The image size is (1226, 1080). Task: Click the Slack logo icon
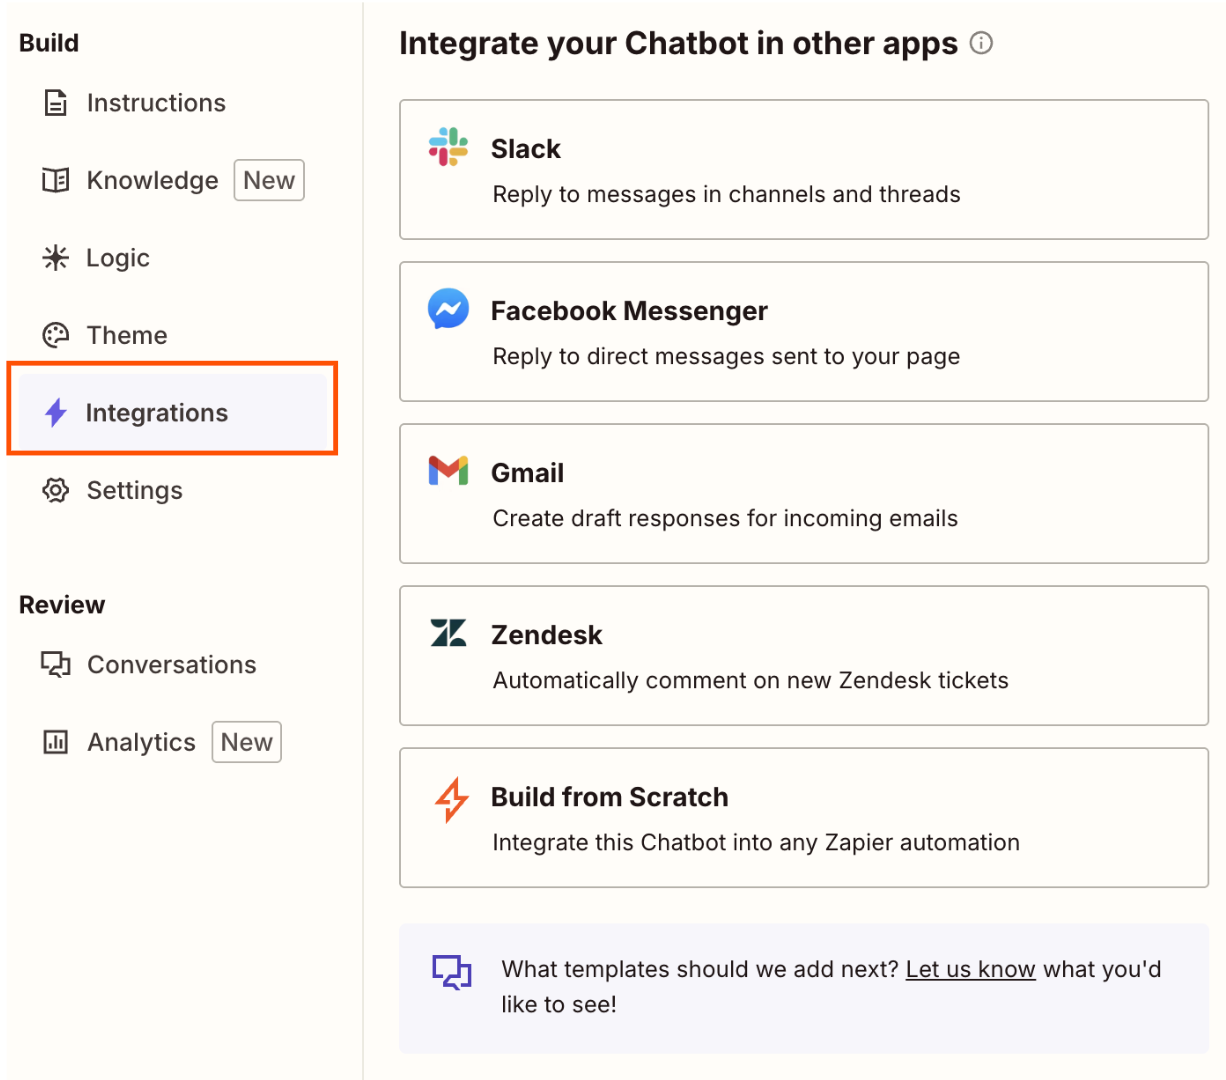[x=448, y=147]
